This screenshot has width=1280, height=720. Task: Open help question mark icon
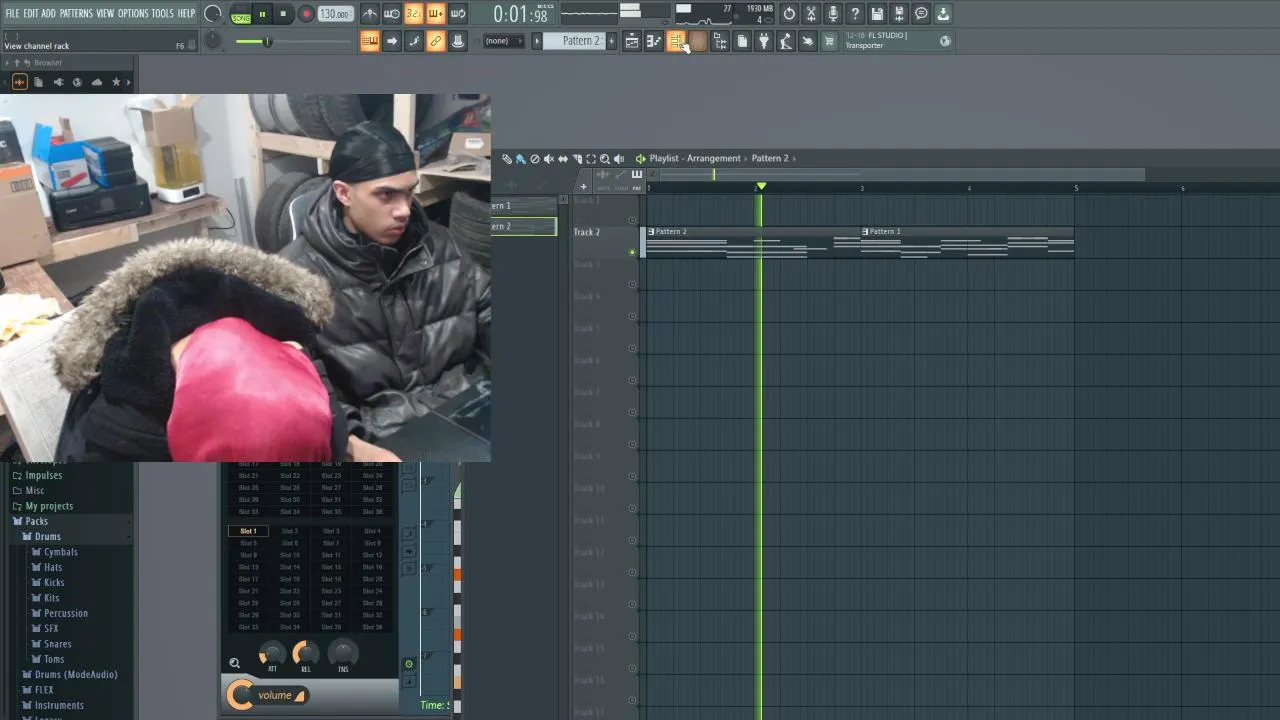tap(855, 14)
